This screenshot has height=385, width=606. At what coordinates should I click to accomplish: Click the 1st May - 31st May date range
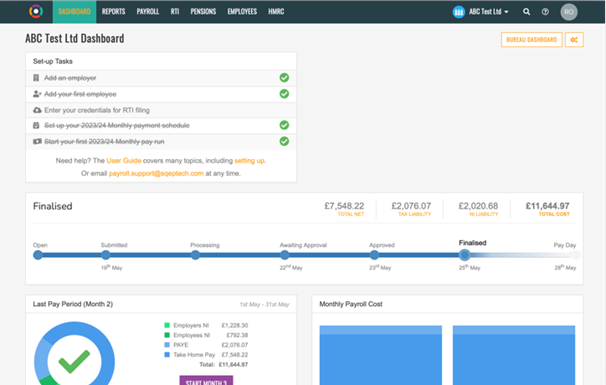coord(264,305)
